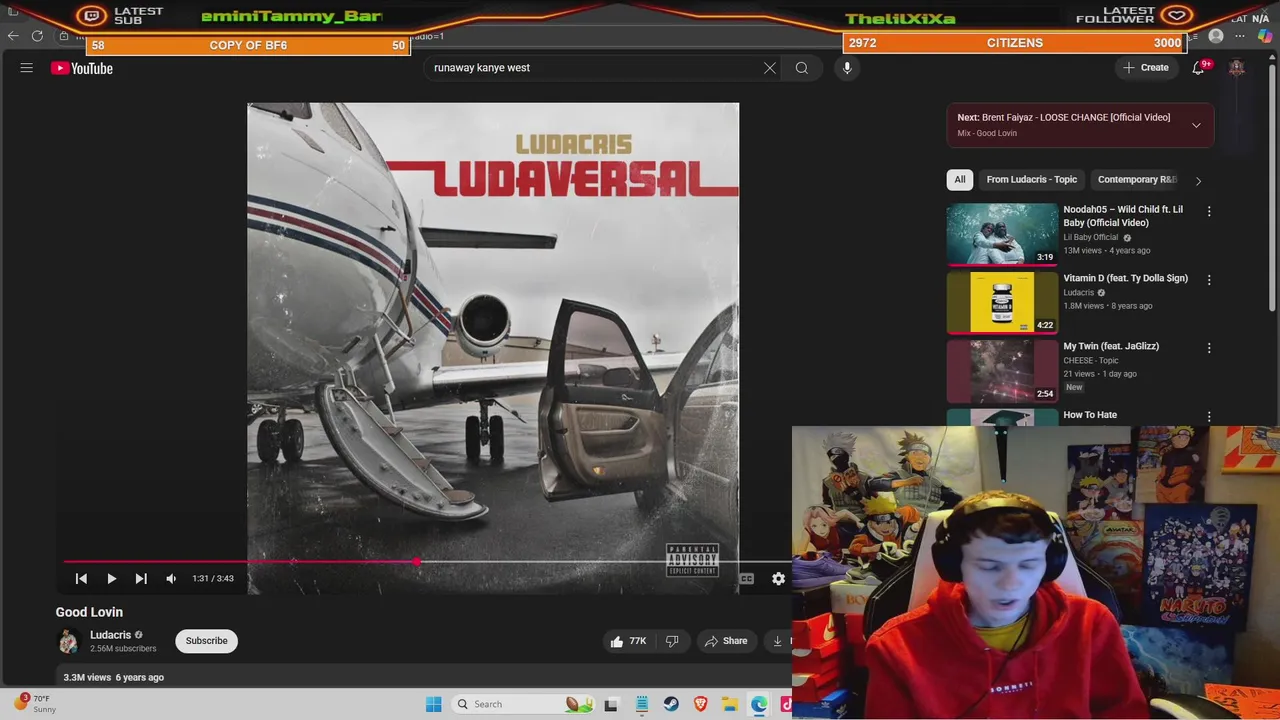Open the YouTube hamburger guide menu
The width and height of the screenshot is (1280, 720).
click(27, 68)
